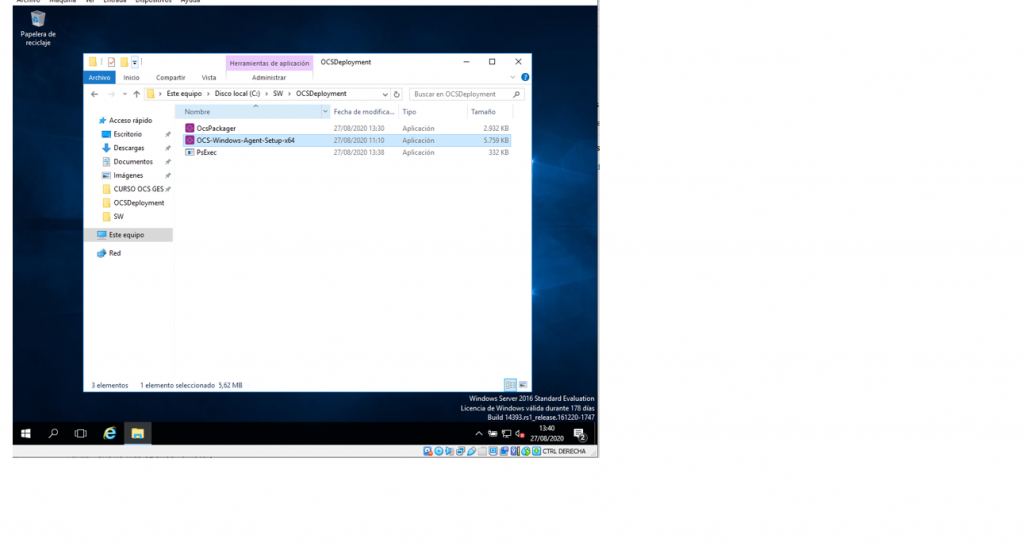Open the Administrar ribbon tab
This screenshot has width=1024, height=543.
pyautogui.click(x=269, y=77)
